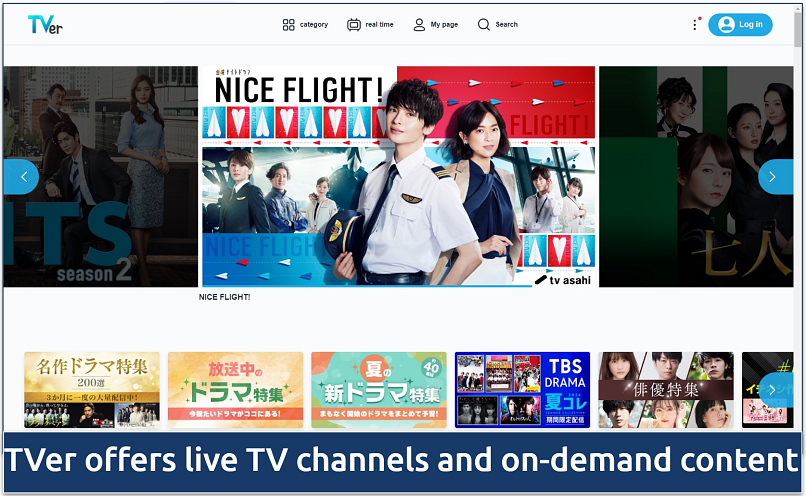The height and width of the screenshot is (496, 806).
Task: Open the category menu label
Action: (314, 25)
